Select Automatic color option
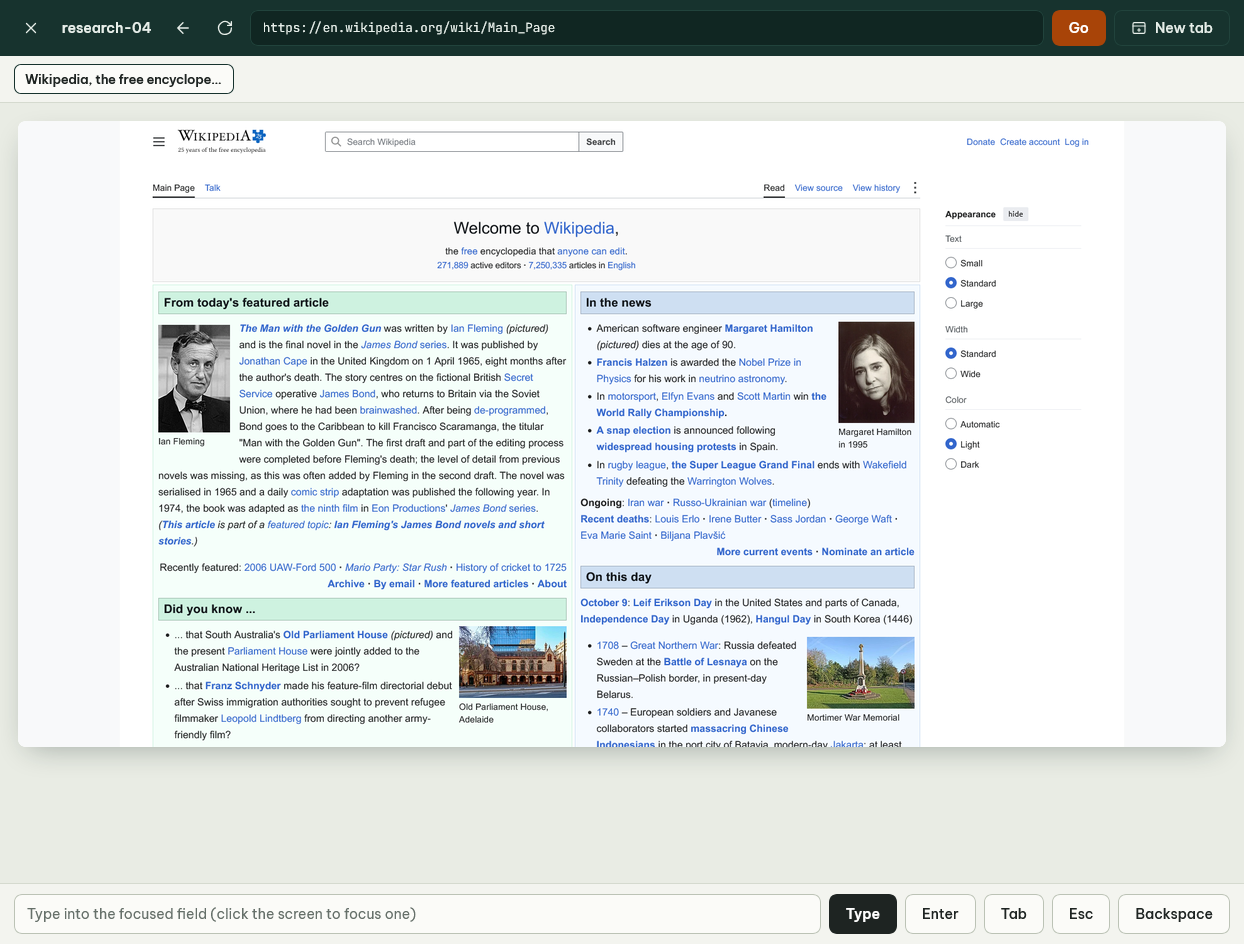1244x944 pixels. click(951, 424)
